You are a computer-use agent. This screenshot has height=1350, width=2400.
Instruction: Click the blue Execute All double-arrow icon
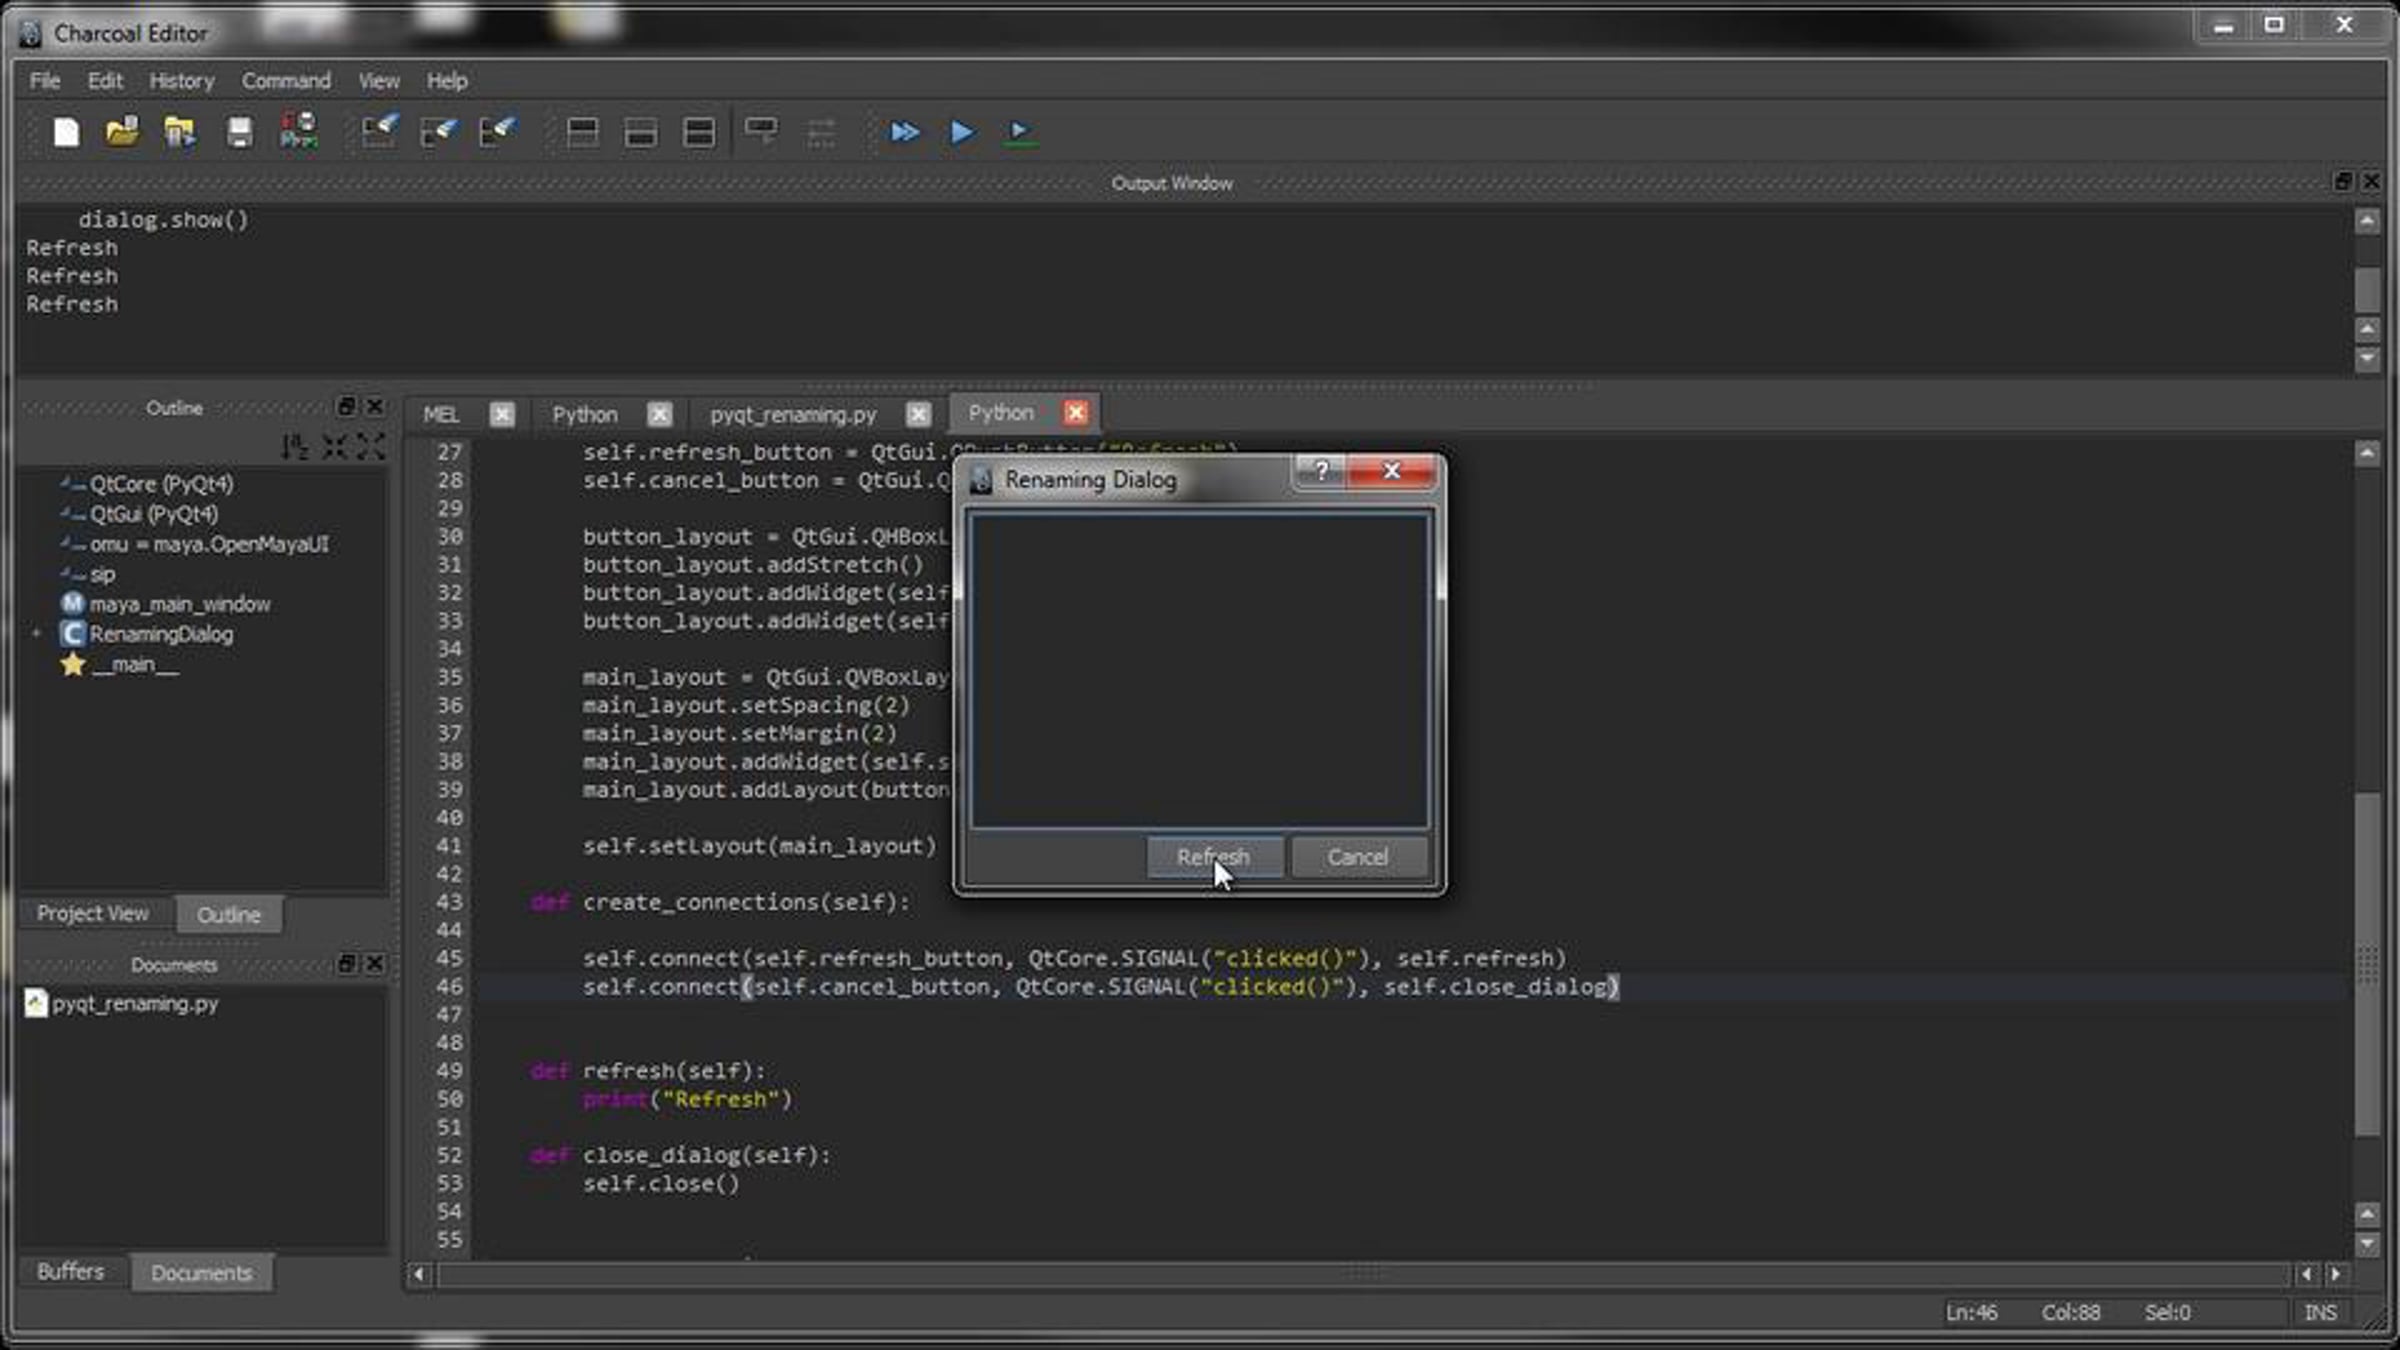(x=905, y=132)
